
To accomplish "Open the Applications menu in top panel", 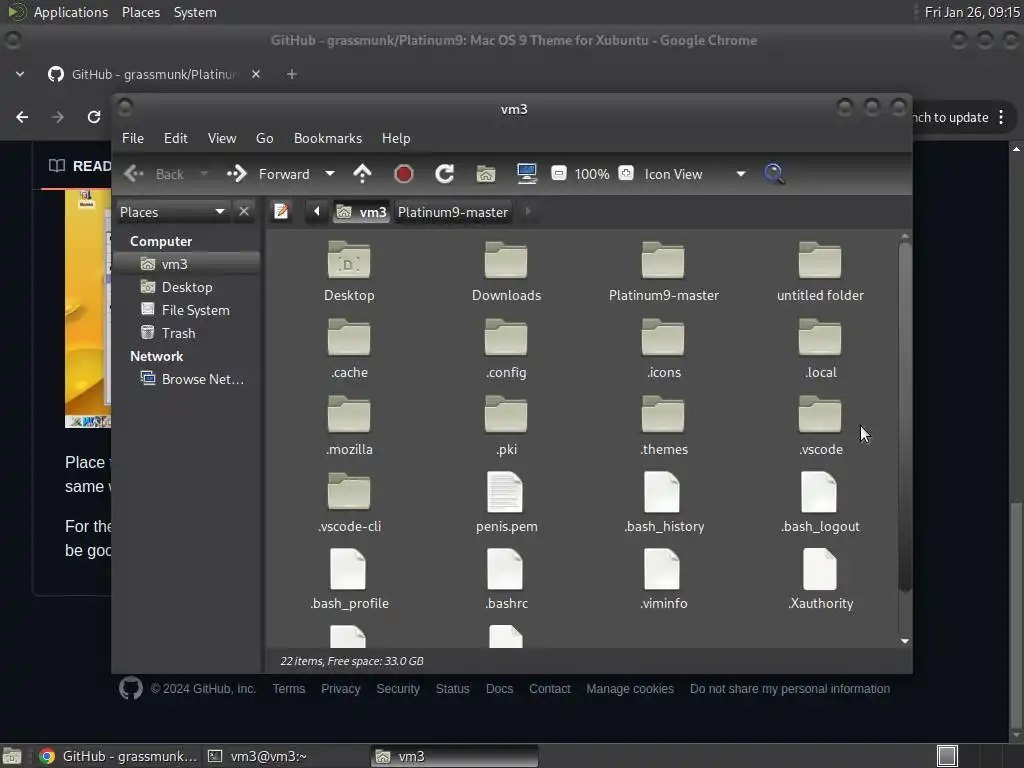I will click(71, 12).
